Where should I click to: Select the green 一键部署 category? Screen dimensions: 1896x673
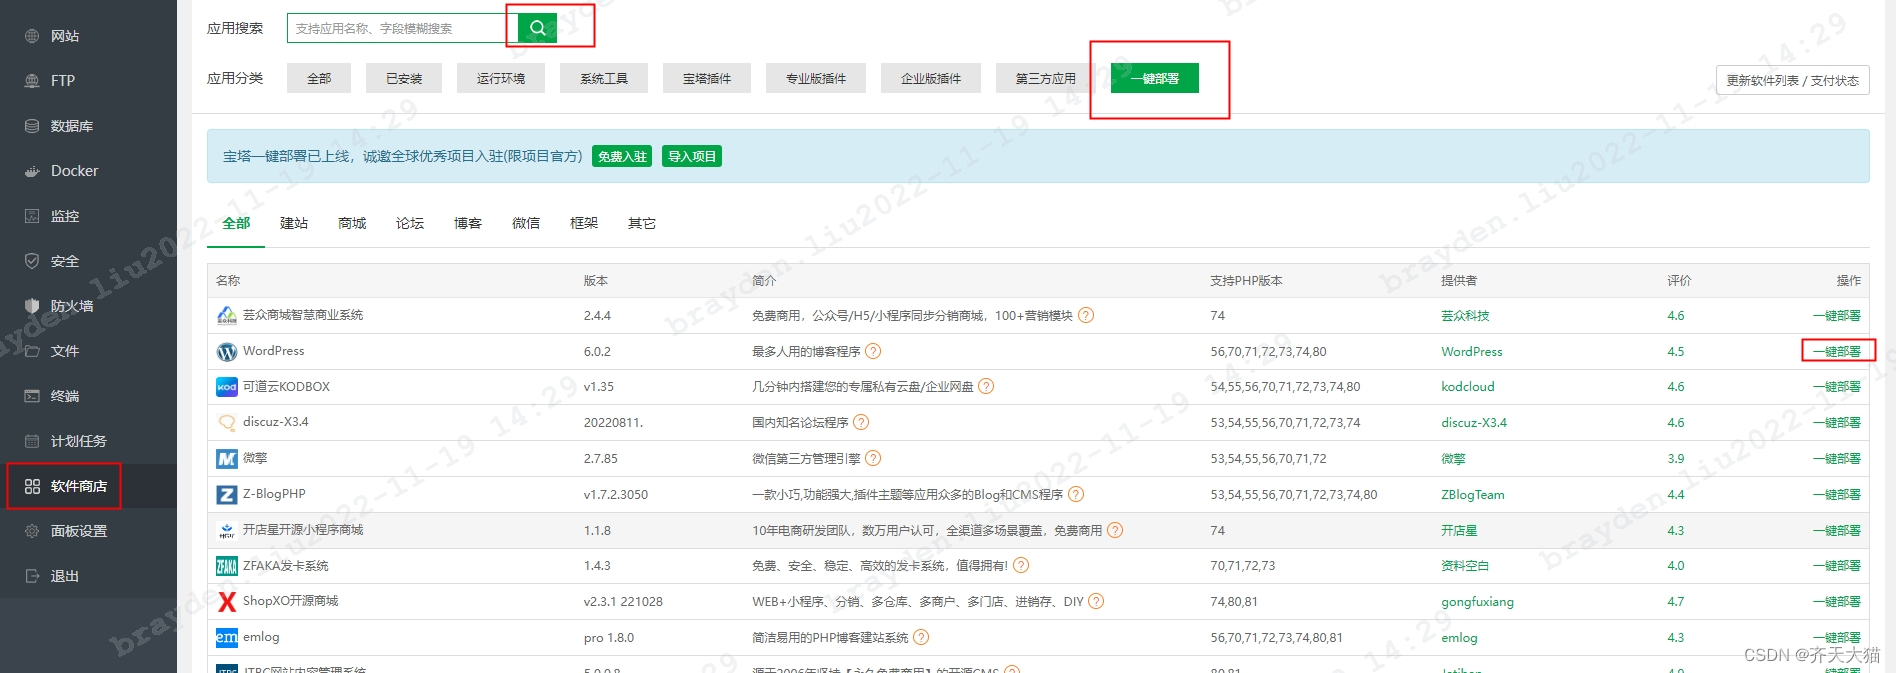pos(1155,78)
